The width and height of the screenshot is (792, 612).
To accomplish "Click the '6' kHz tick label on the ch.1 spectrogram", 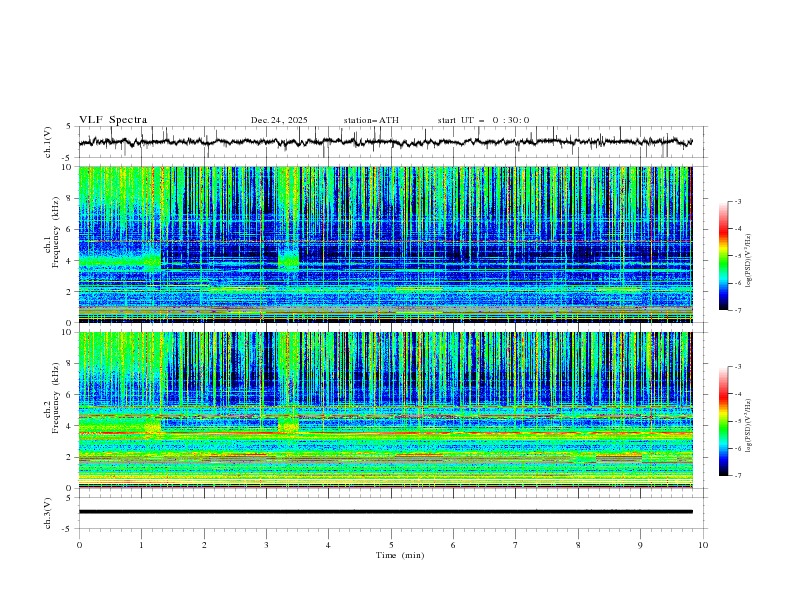I will click(70, 229).
